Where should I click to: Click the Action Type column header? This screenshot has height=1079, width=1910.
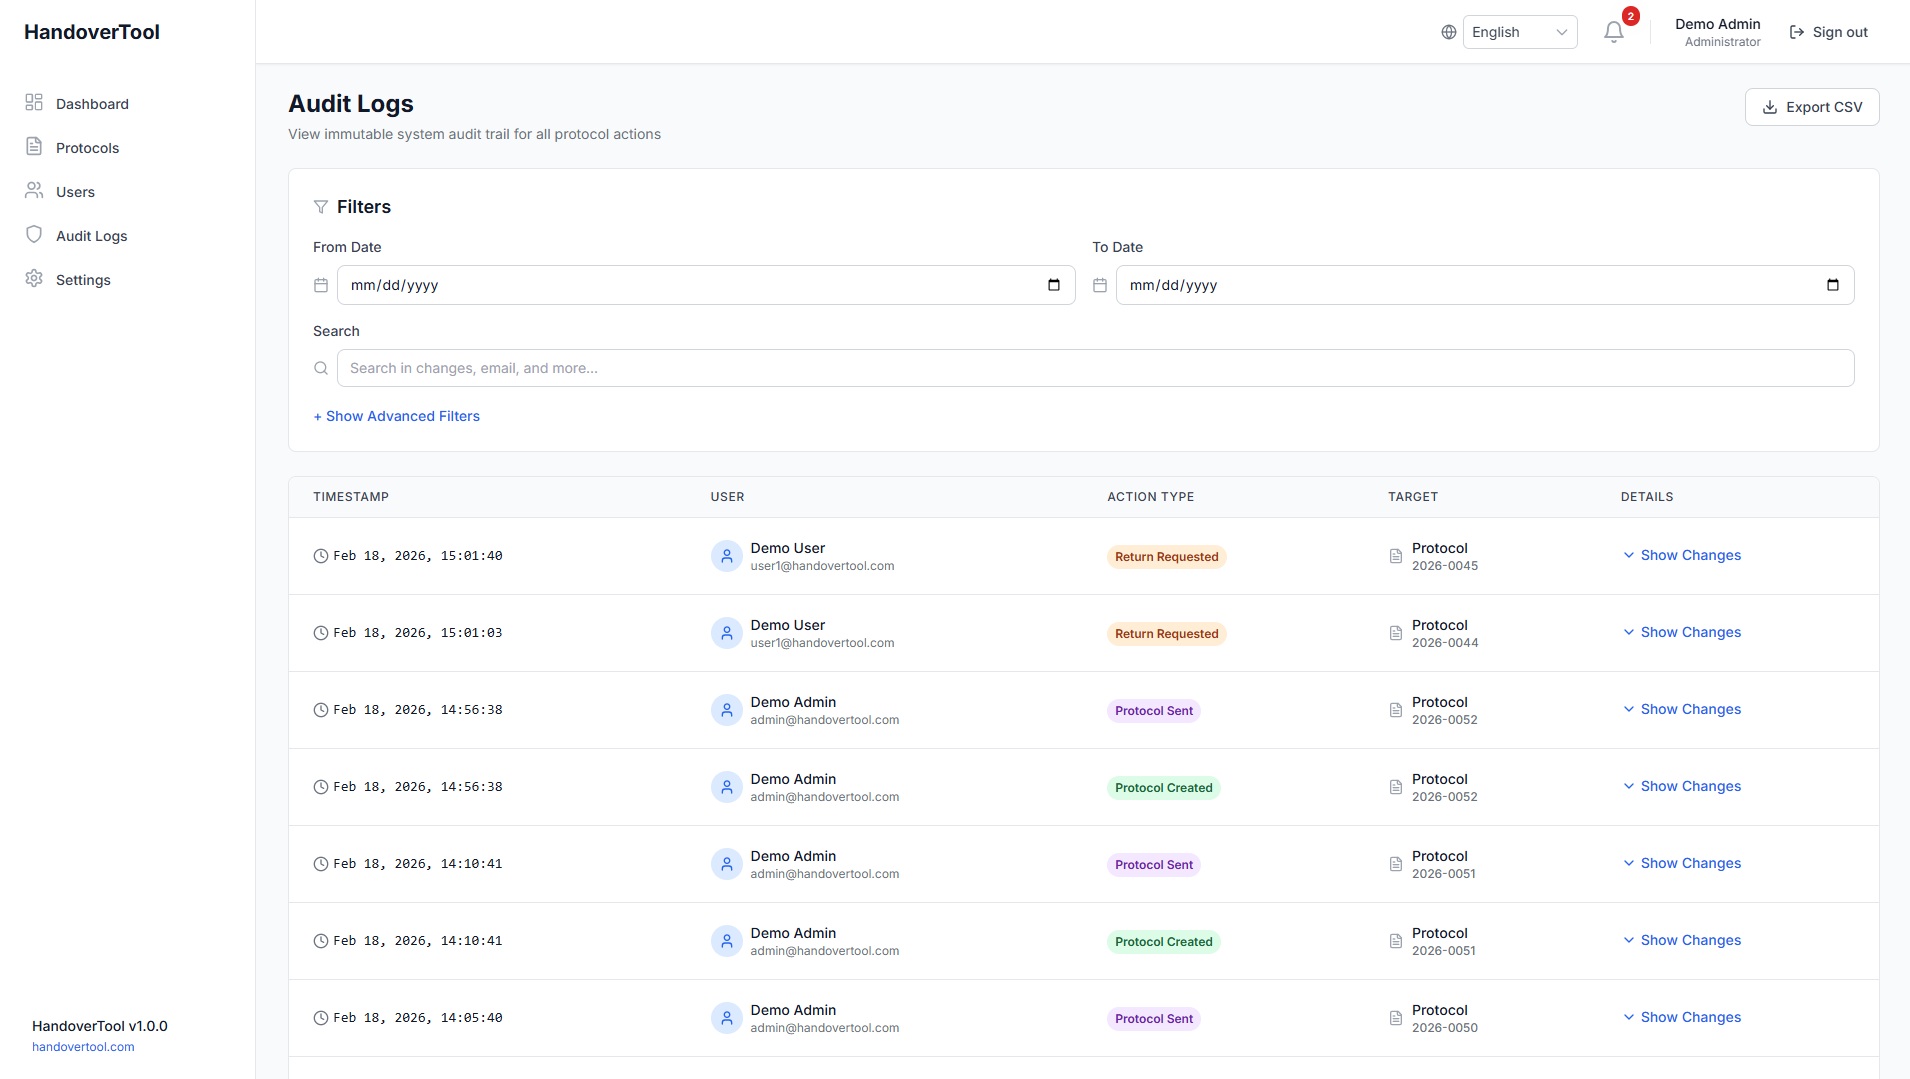pos(1150,497)
